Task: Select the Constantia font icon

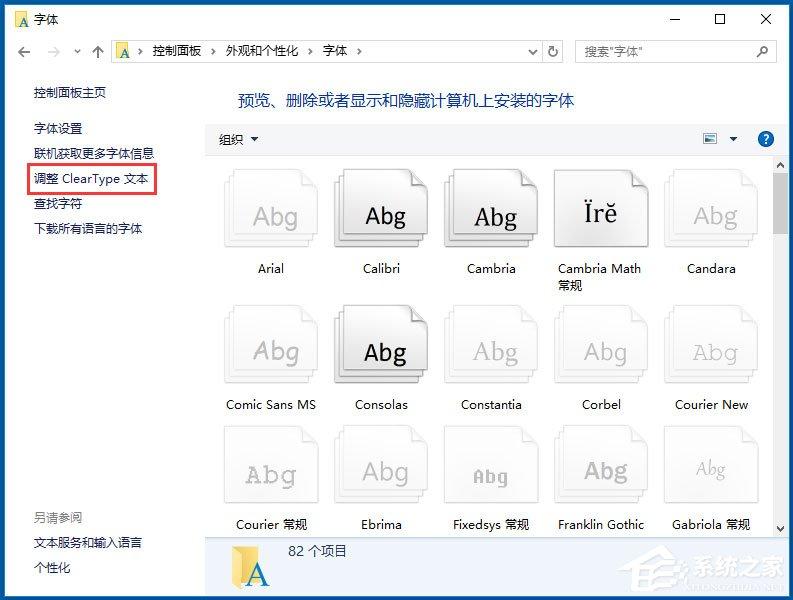Action: 491,344
